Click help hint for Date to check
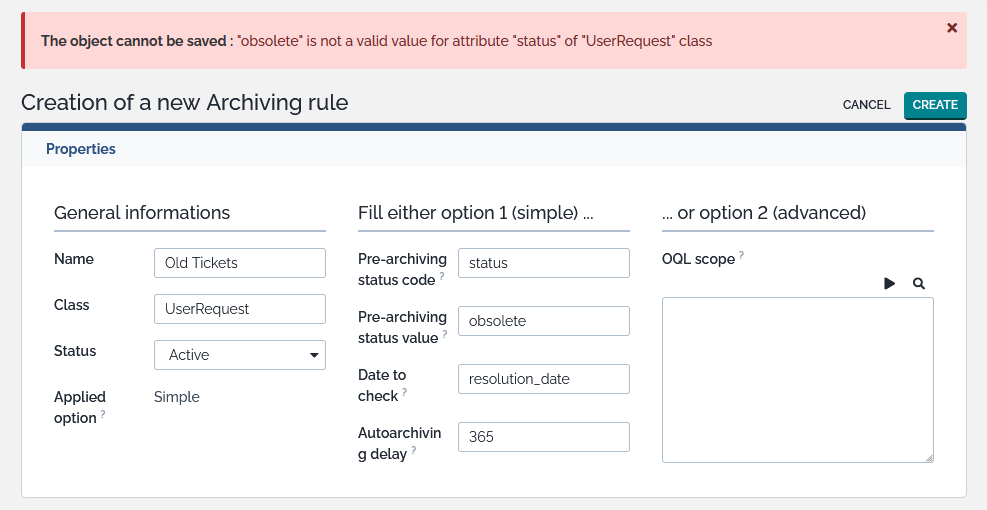This screenshot has height=510, width=987. (x=405, y=393)
